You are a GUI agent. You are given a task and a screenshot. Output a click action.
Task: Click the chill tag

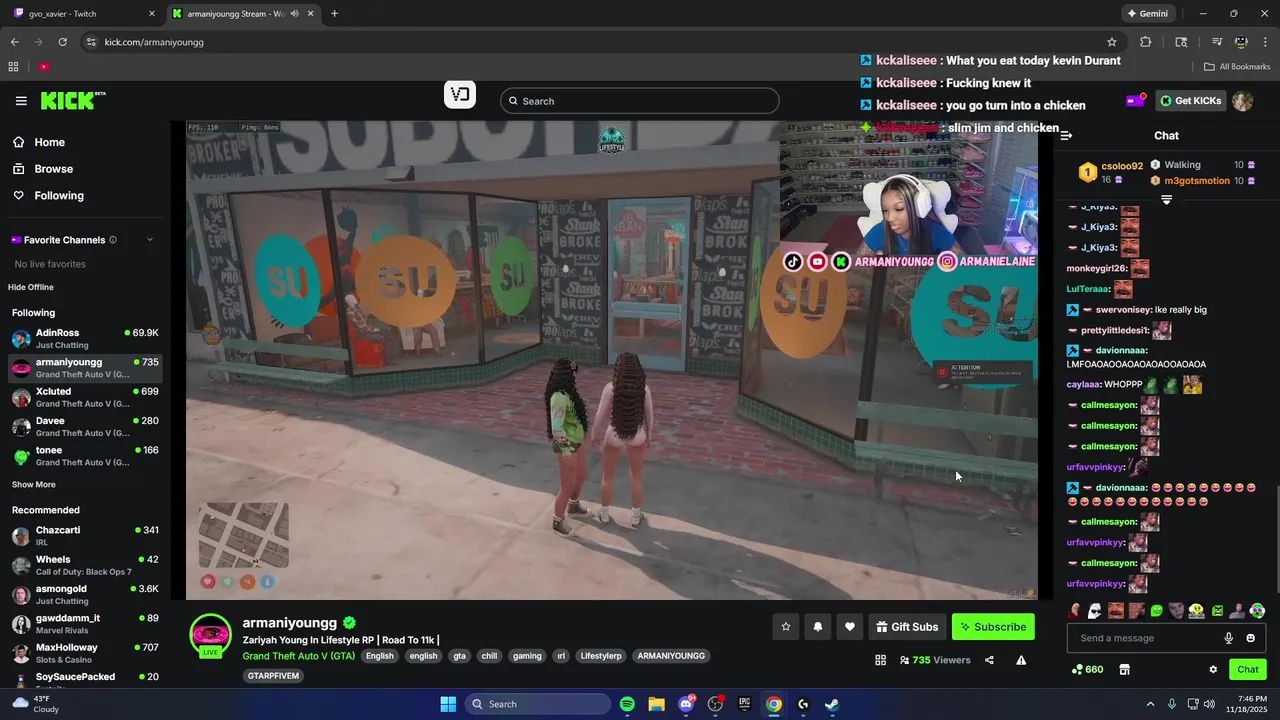(x=489, y=656)
